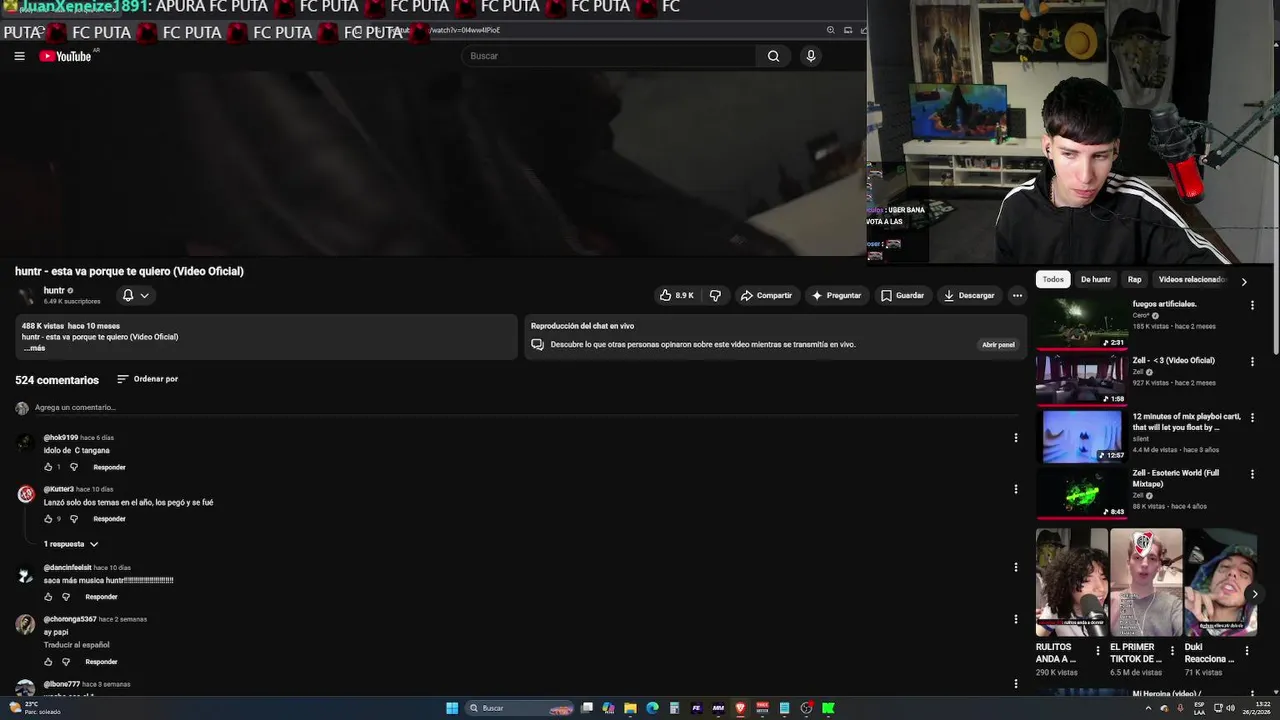Open Windows Start menu in taskbar

(x=452, y=708)
